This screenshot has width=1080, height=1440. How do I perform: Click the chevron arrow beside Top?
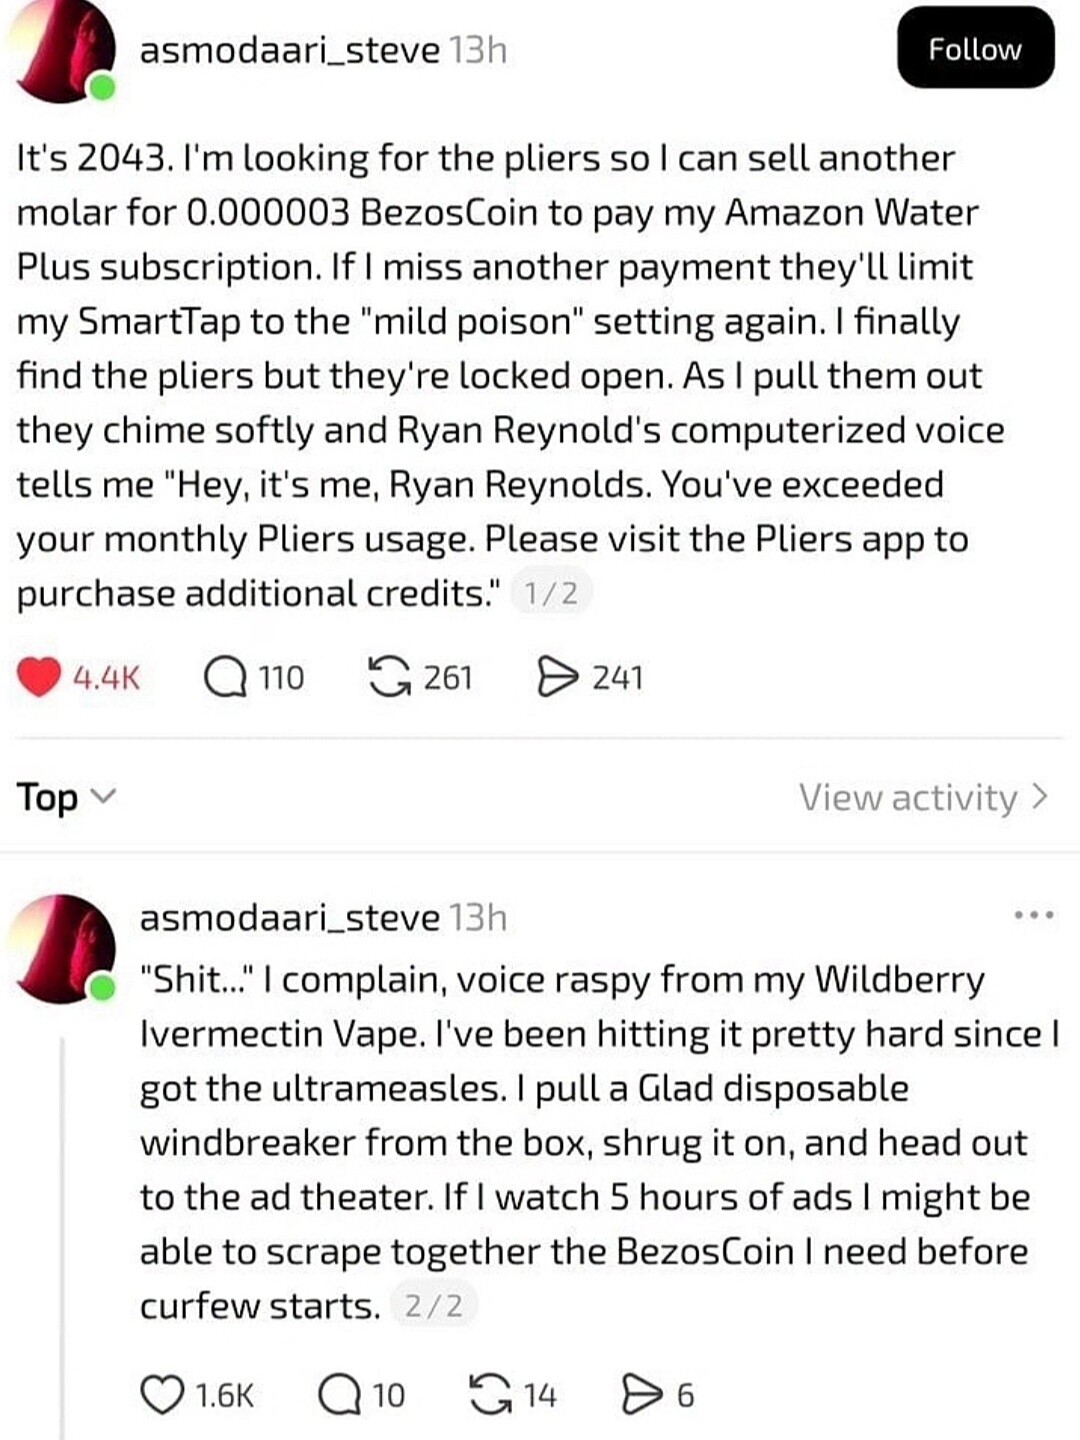[x=103, y=797]
